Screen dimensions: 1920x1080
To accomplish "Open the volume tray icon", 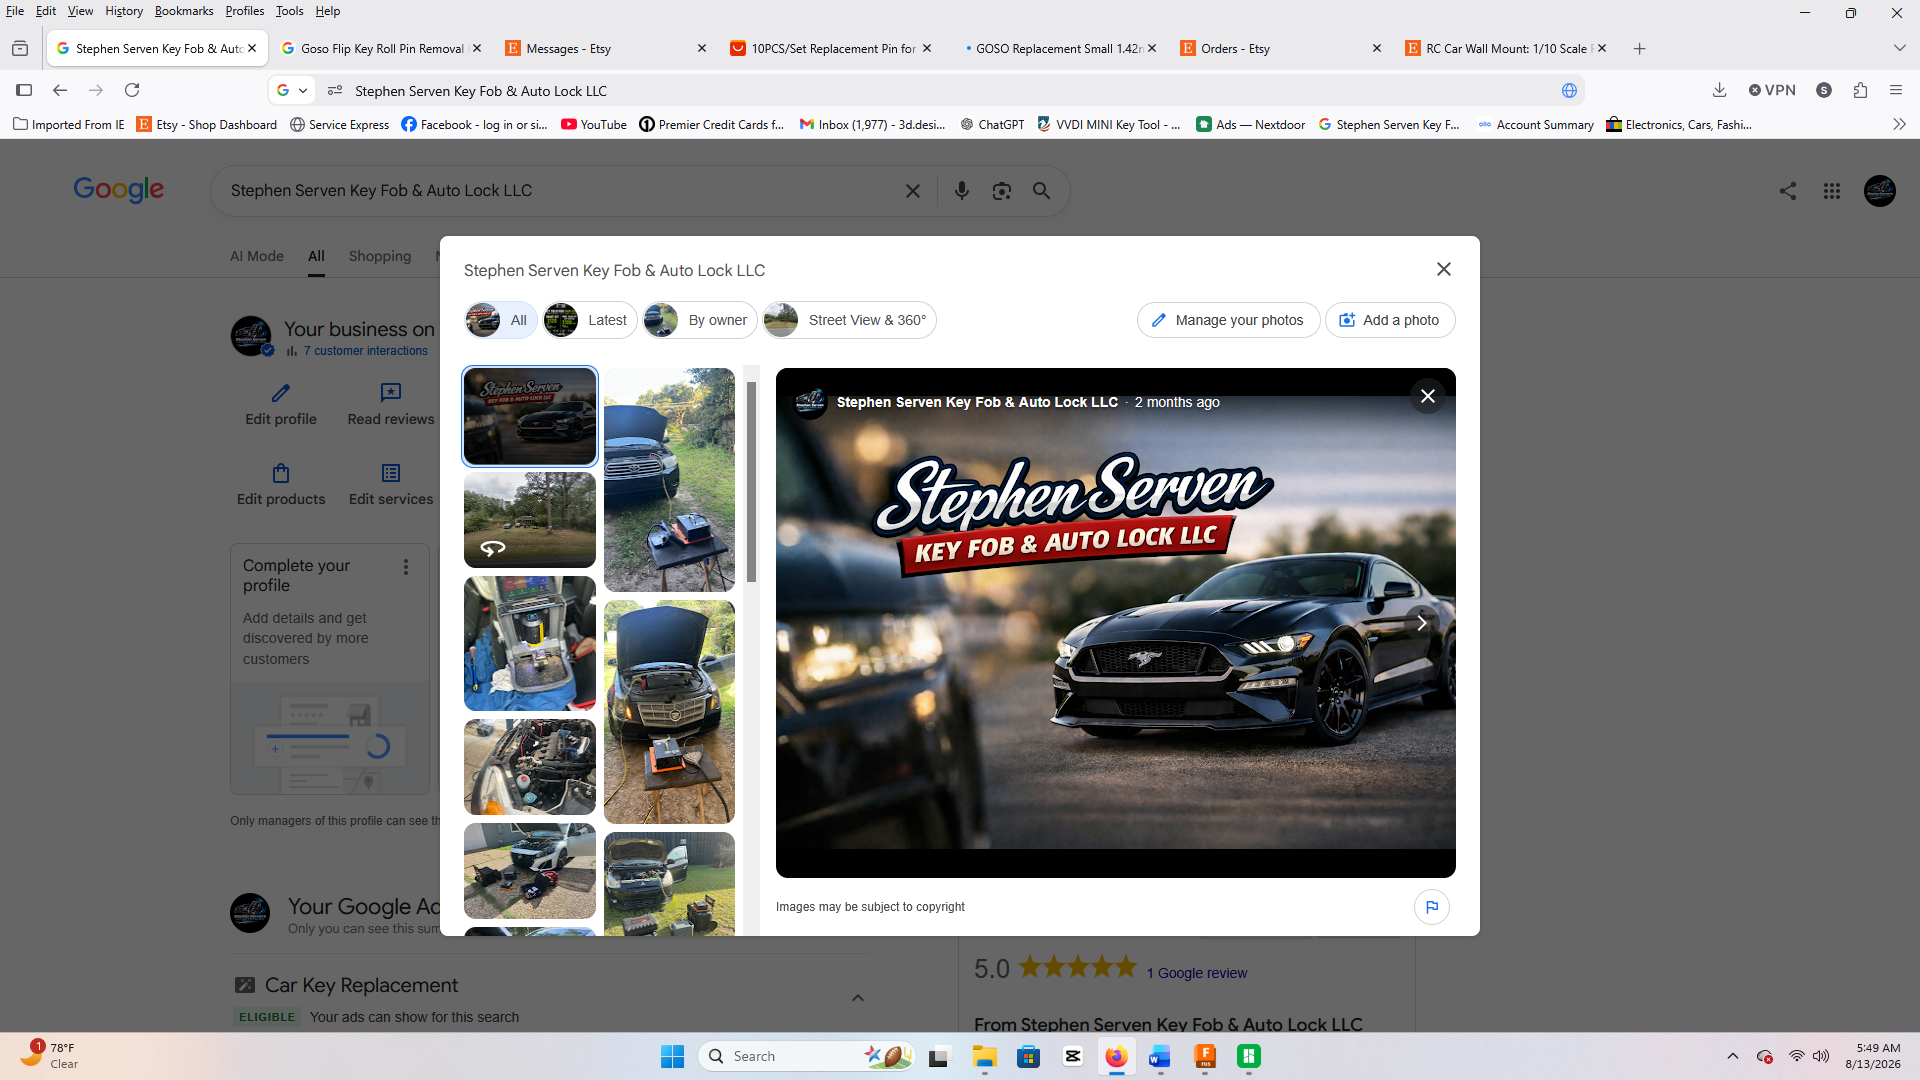I will 1821,1056.
